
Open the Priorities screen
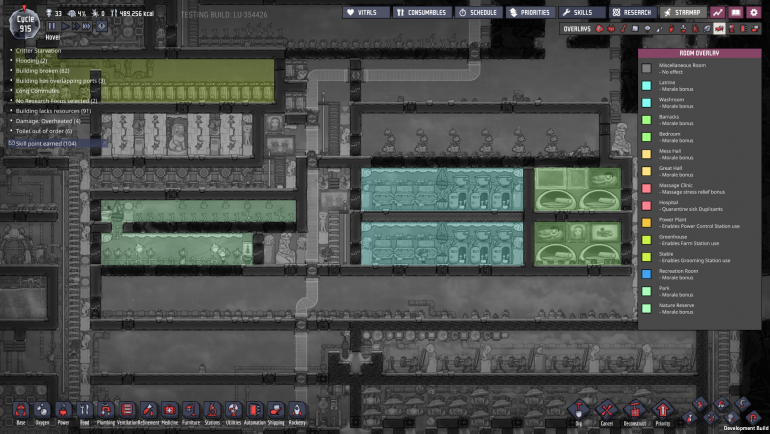[530, 12]
